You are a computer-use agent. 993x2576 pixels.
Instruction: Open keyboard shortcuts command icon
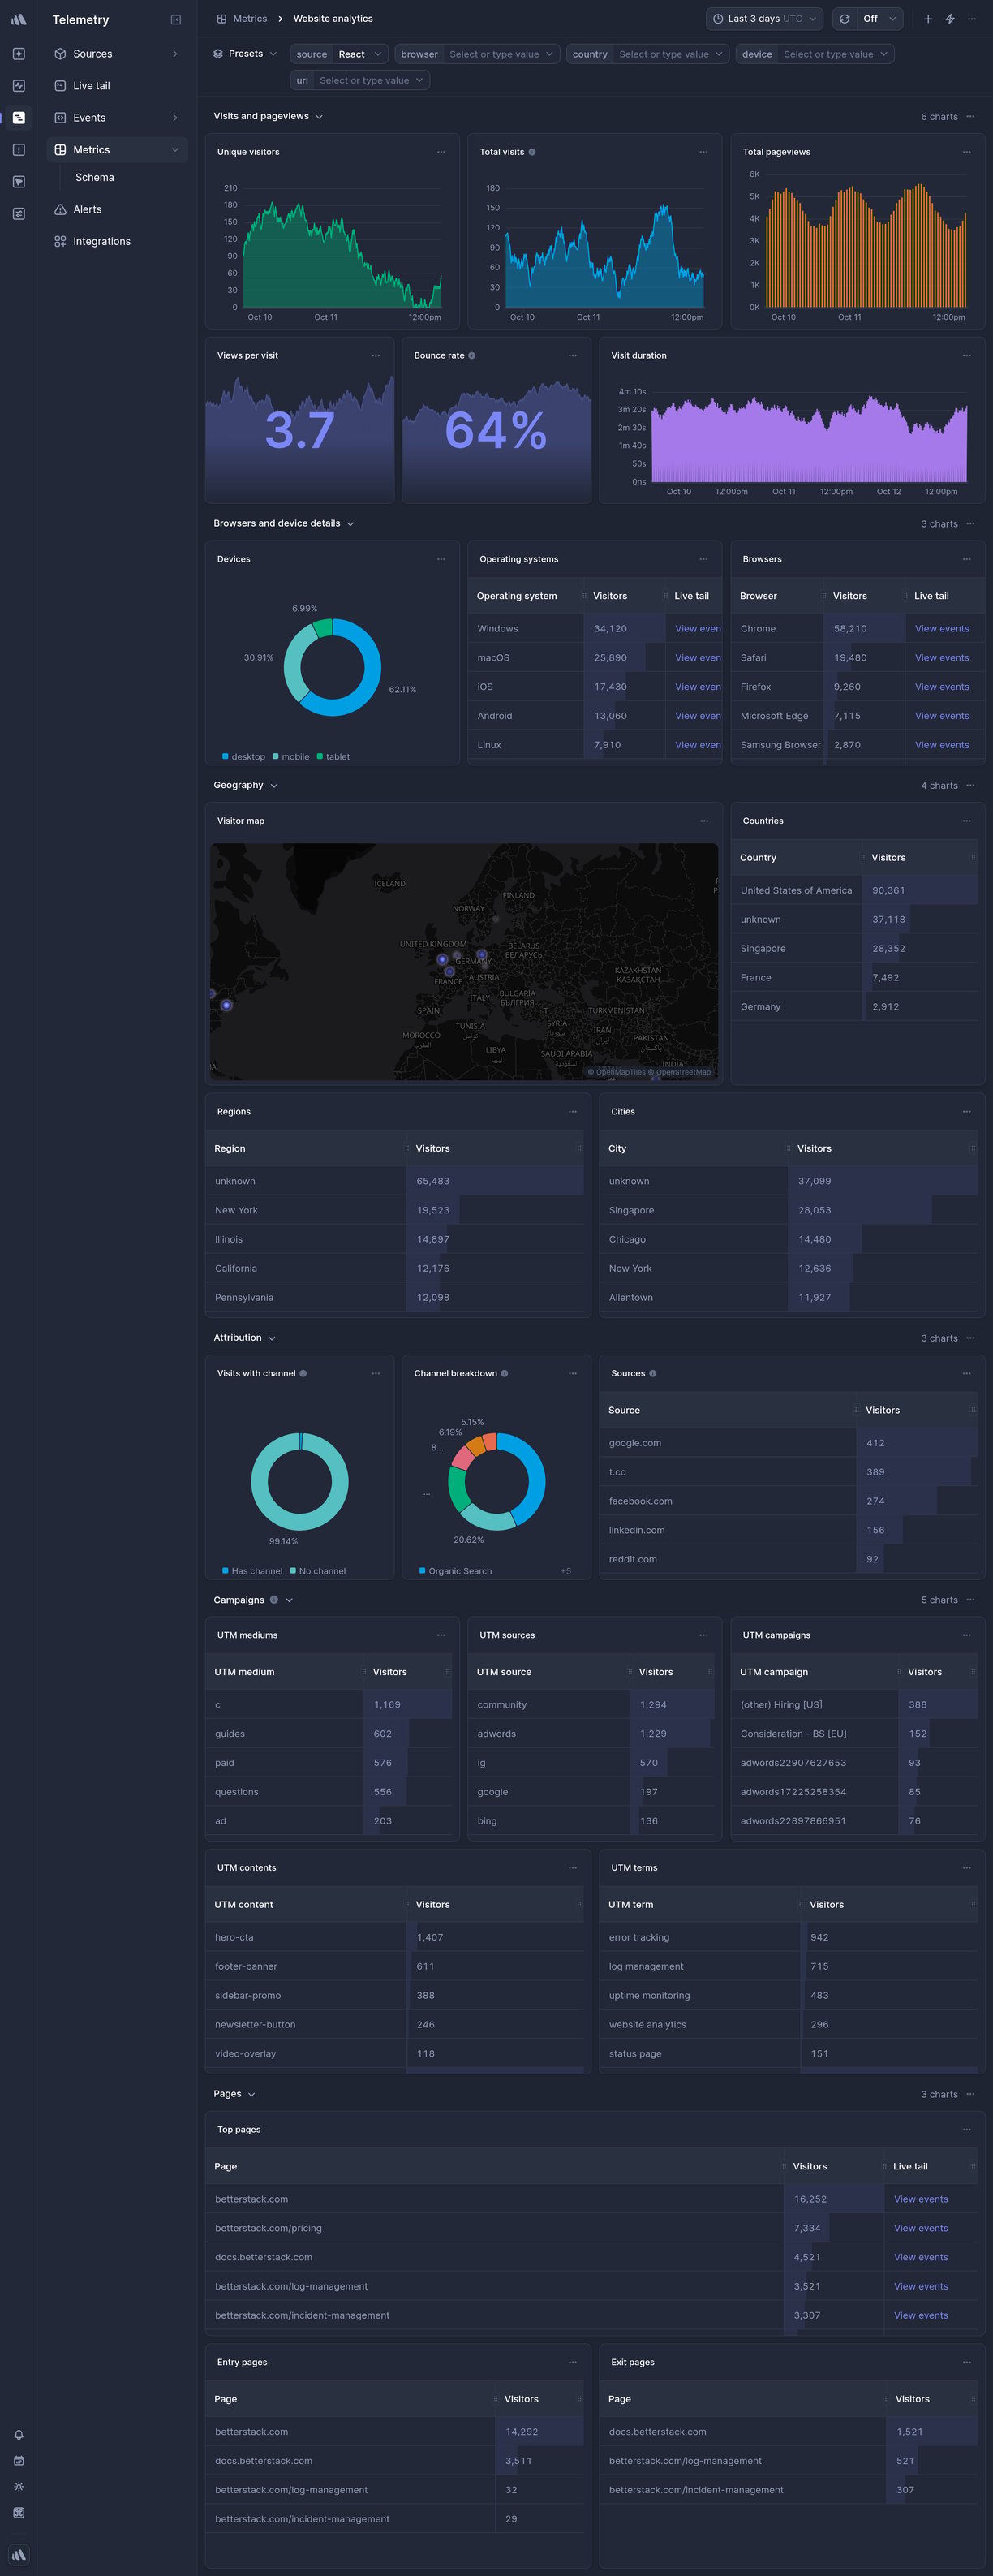[x=18, y=2512]
